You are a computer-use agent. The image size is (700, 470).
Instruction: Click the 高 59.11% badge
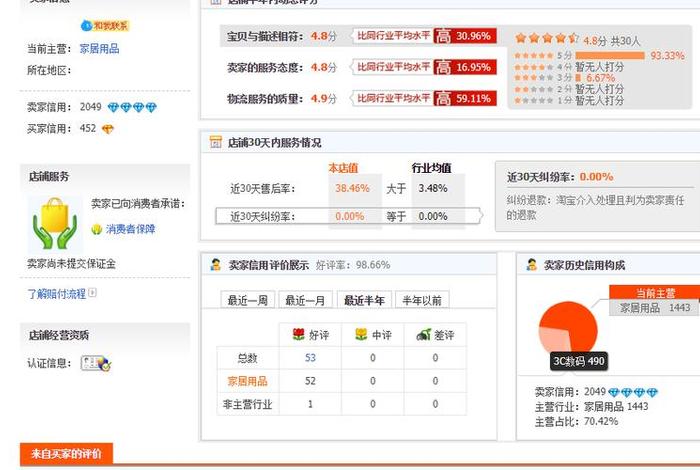(x=465, y=98)
